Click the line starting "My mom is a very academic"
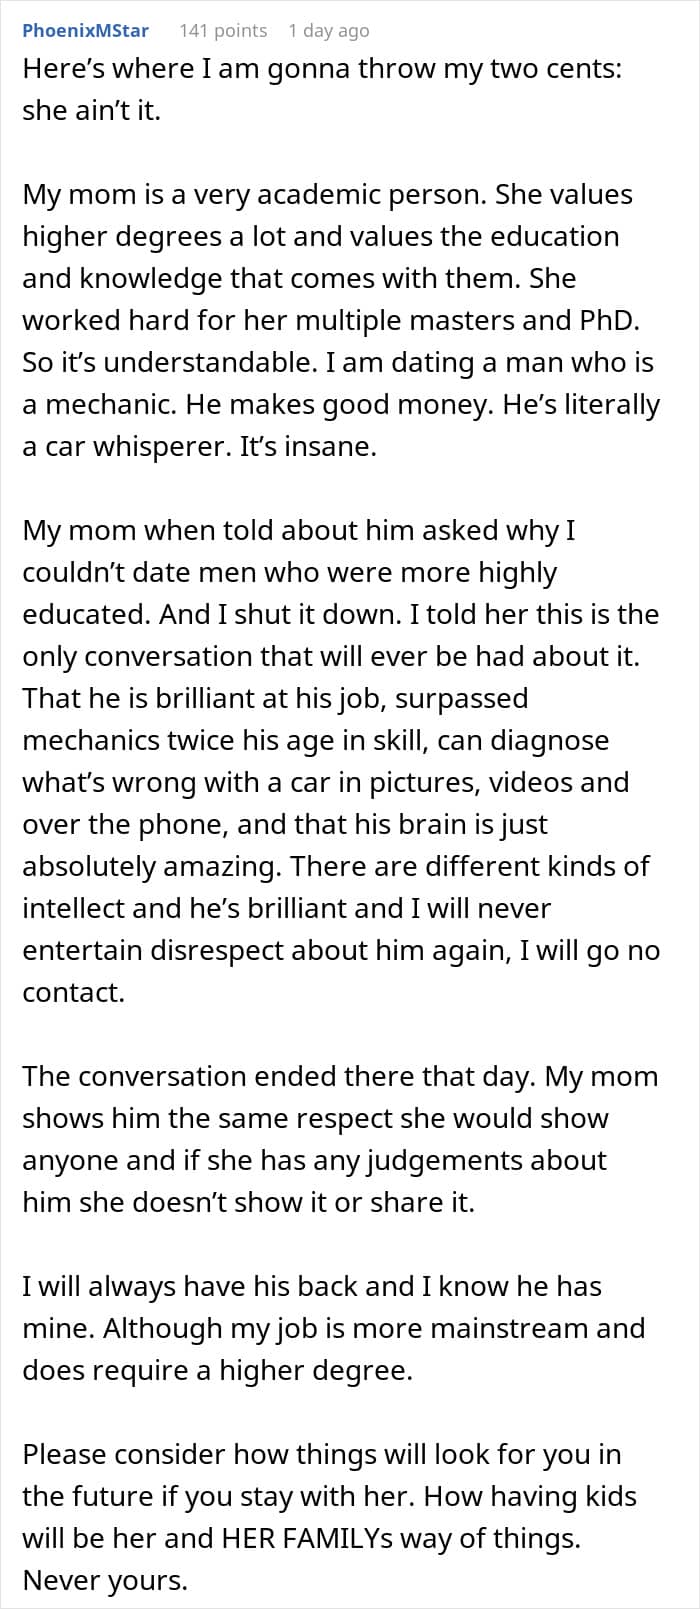 pos(327,194)
